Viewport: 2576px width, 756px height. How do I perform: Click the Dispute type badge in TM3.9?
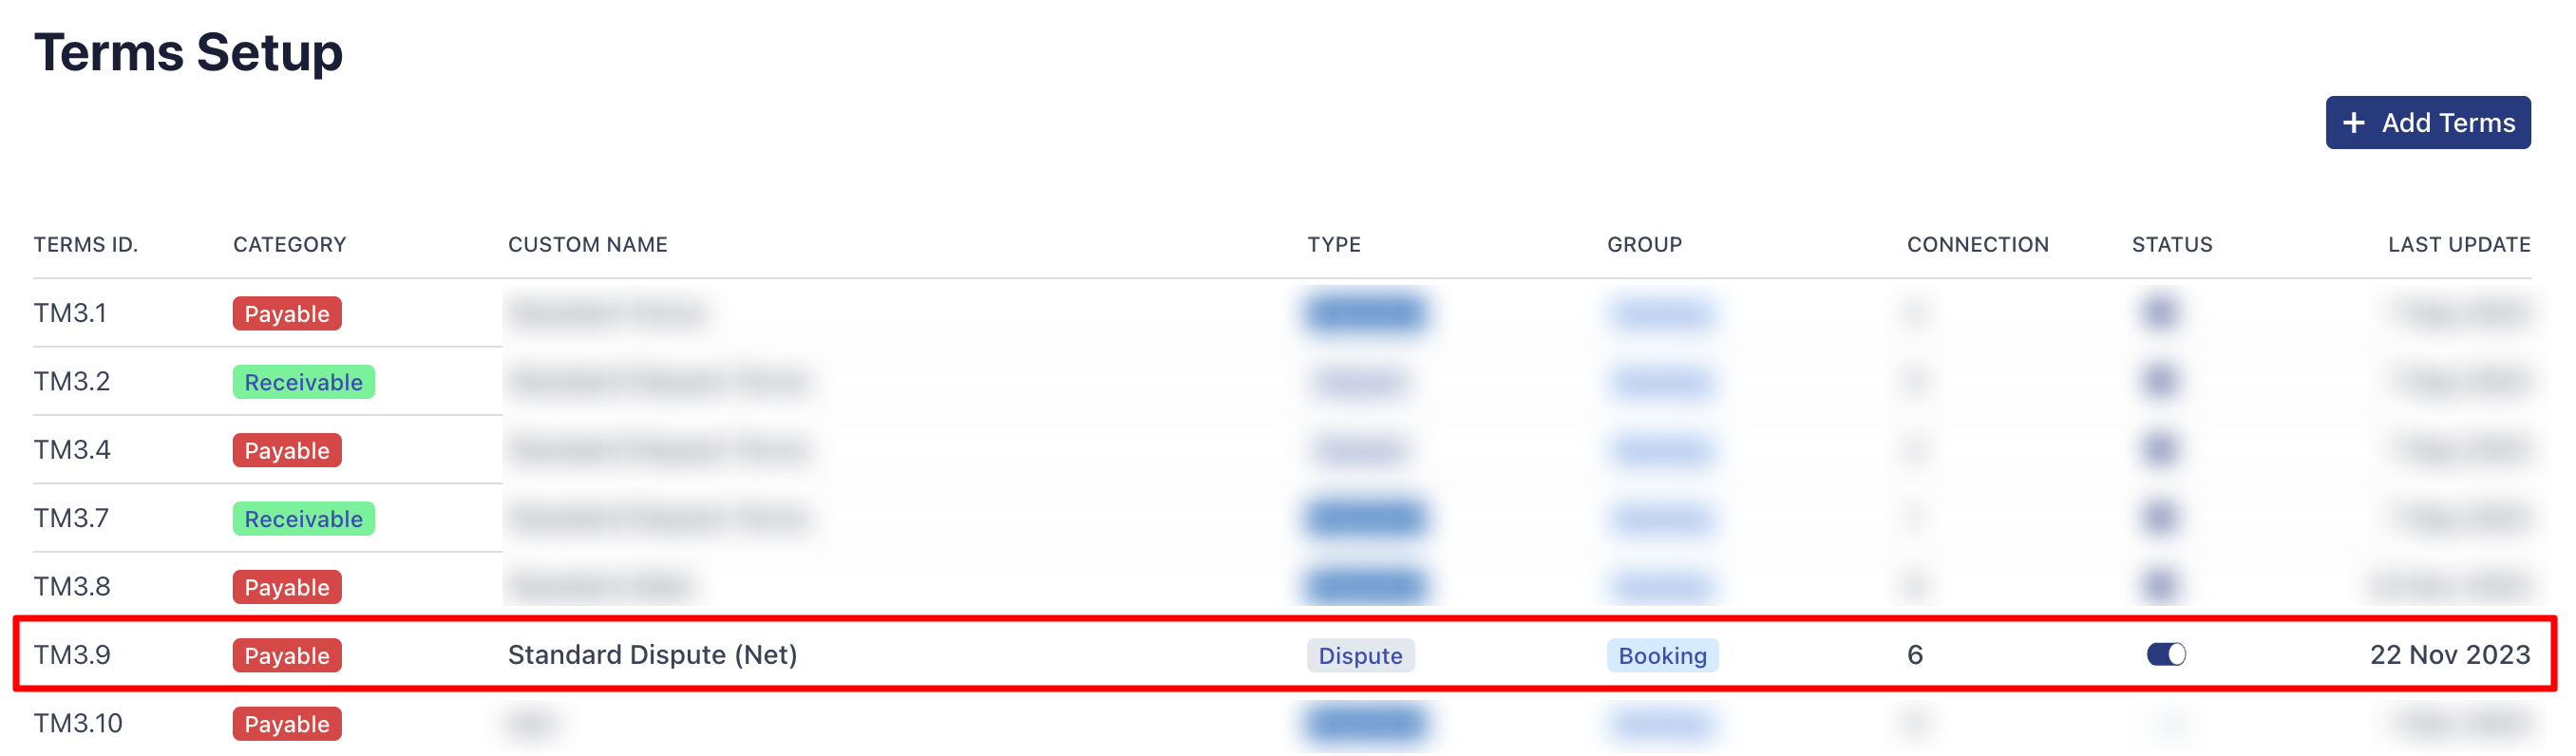(x=1359, y=656)
